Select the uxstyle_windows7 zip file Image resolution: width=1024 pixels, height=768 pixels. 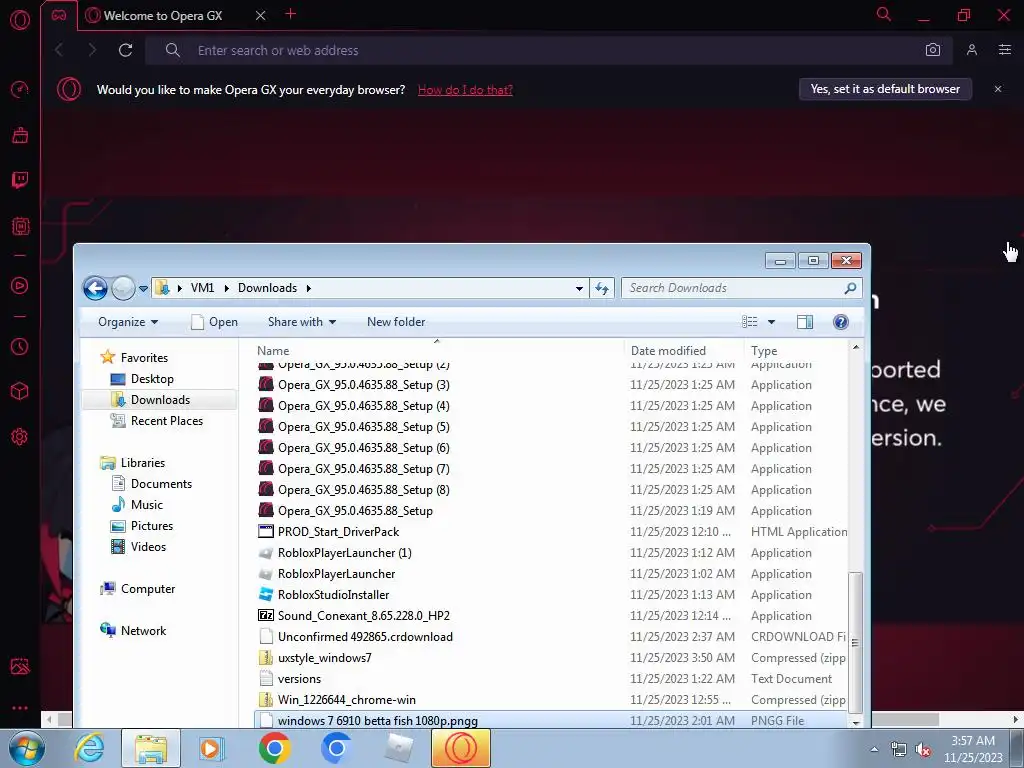pyautogui.click(x=325, y=658)
